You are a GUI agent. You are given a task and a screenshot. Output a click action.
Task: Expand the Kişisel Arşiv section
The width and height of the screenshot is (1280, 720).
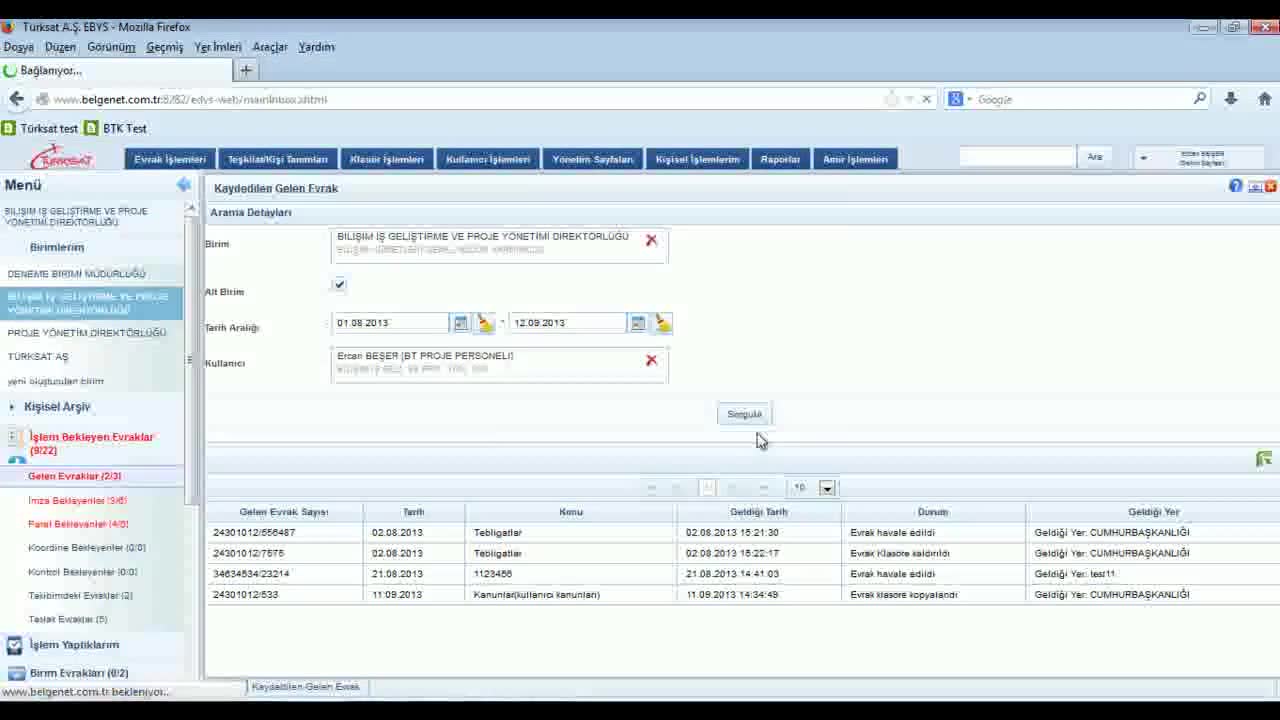tap(12, 407)
